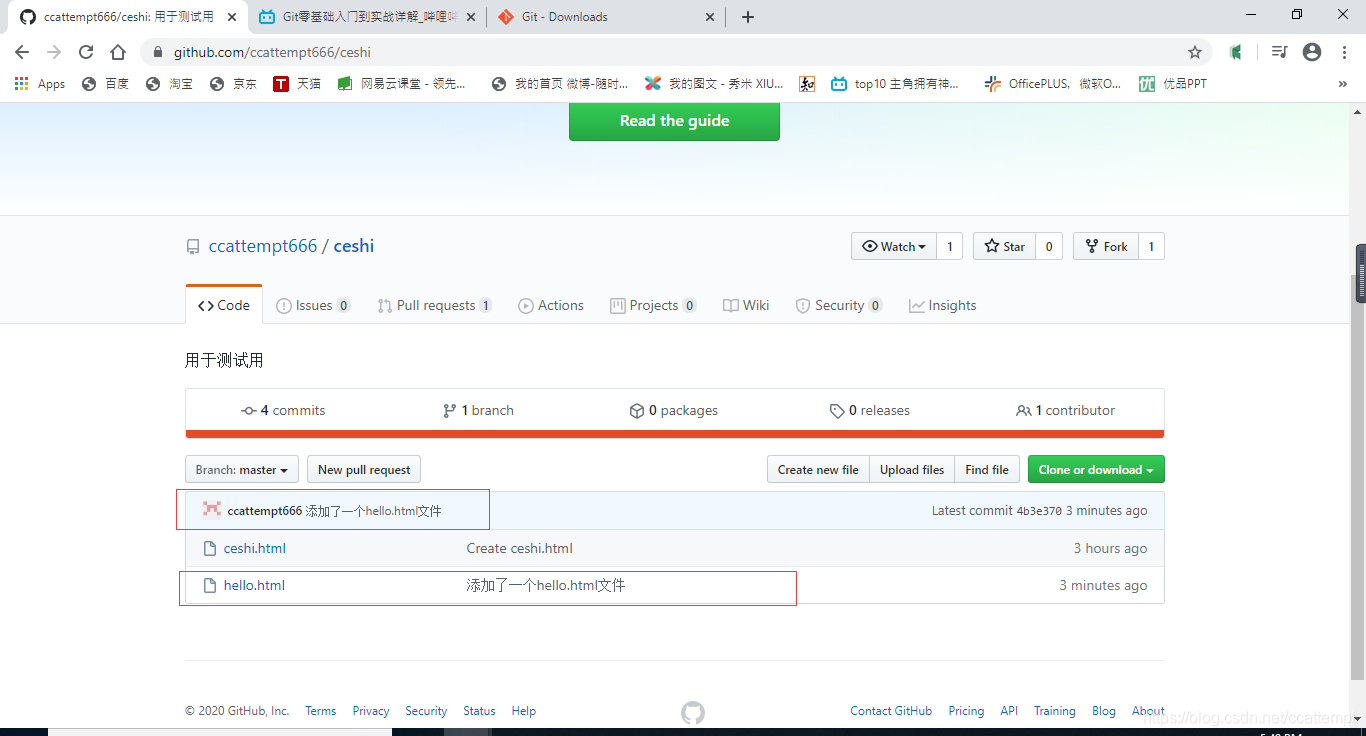Click the watchers count 1

point(950,246)
